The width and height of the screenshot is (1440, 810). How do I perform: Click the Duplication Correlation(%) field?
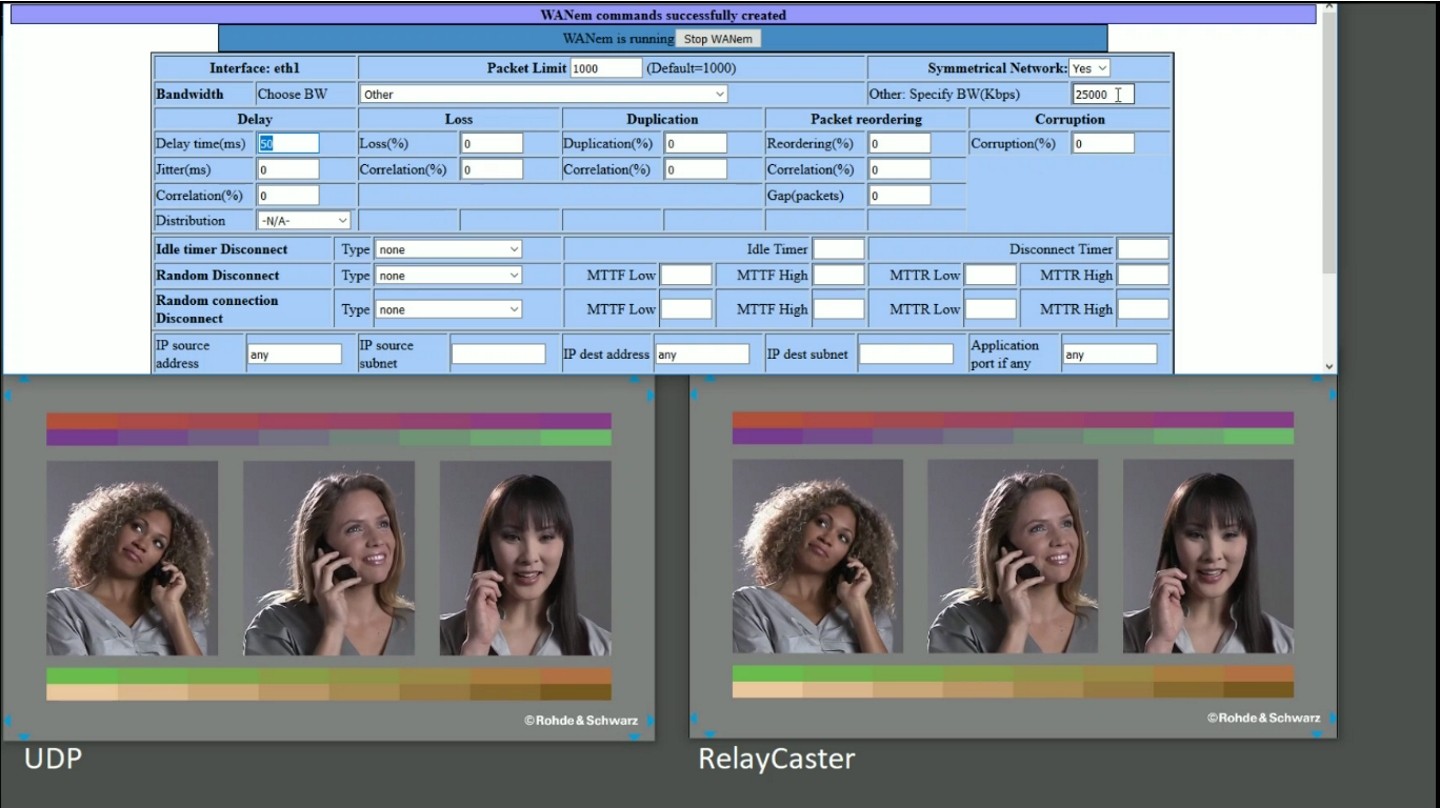pyautogui.click(x=696, y=169)
